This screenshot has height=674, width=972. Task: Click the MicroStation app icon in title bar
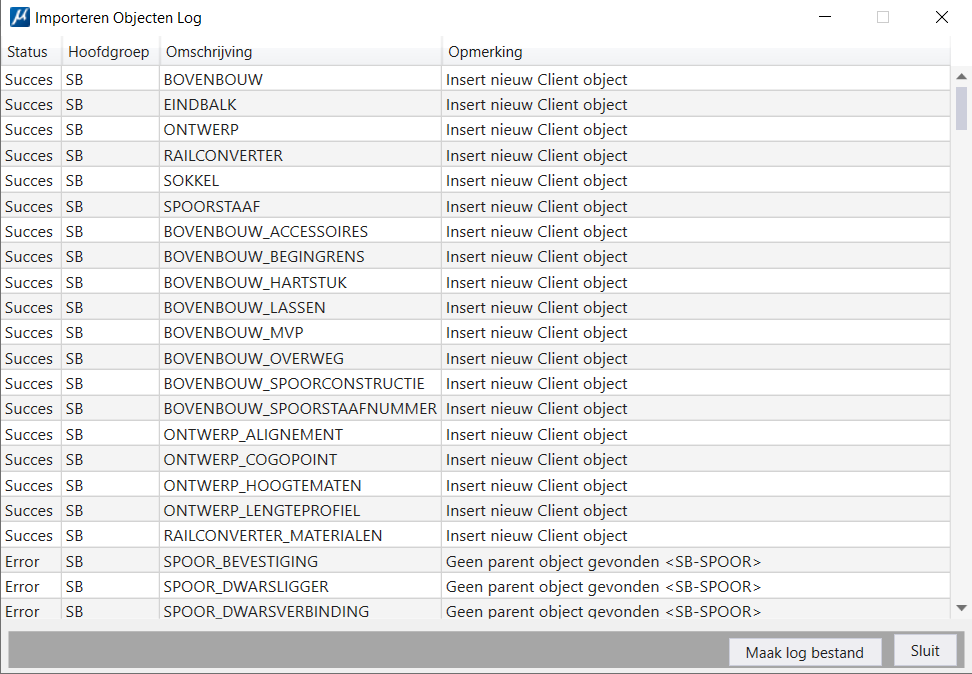[x=20, y=17]
